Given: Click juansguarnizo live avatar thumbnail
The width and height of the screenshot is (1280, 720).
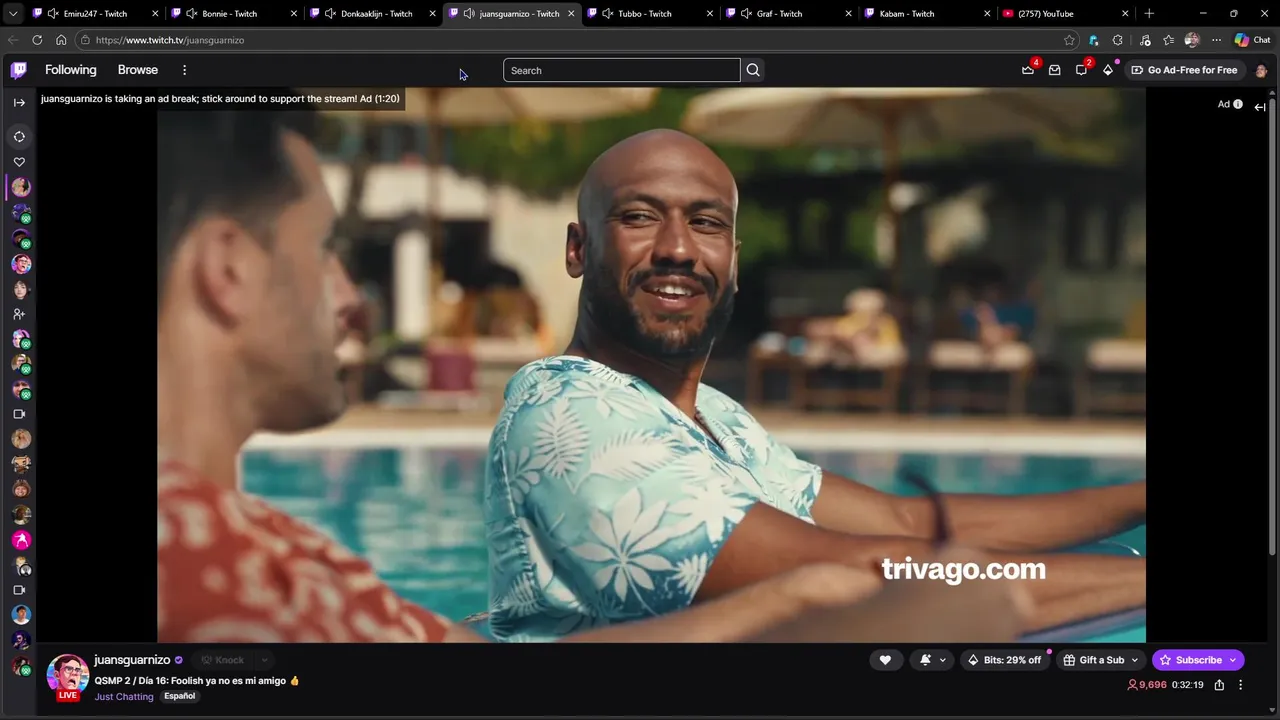Looking at the screenshot, I should (68, 677).
